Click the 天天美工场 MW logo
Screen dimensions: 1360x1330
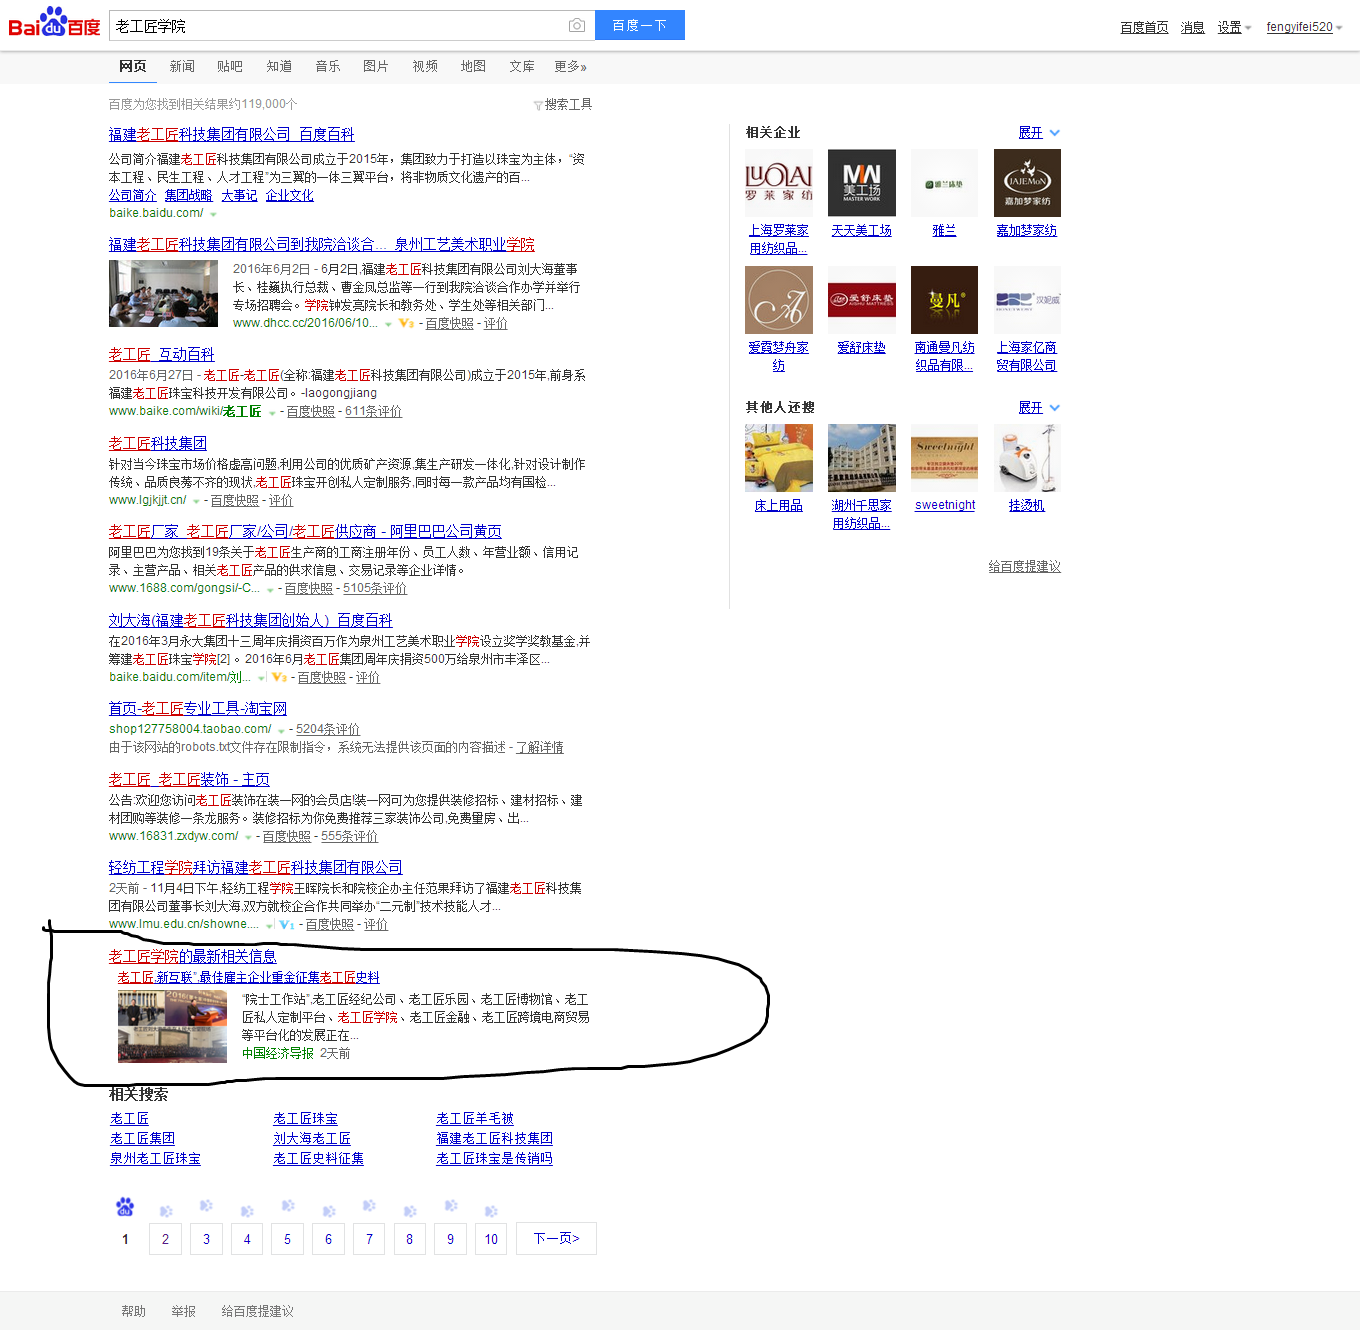coord(861,183)
